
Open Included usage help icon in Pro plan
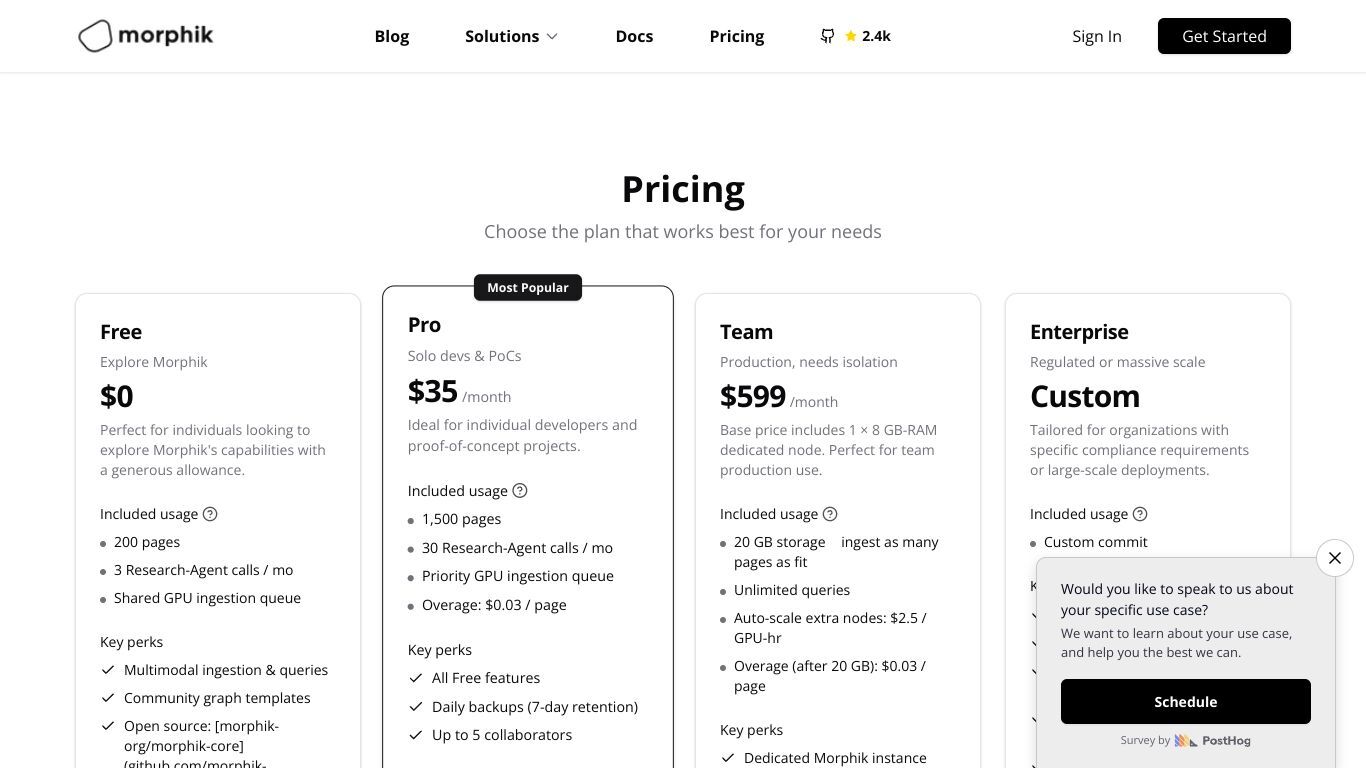click(520, 491)
